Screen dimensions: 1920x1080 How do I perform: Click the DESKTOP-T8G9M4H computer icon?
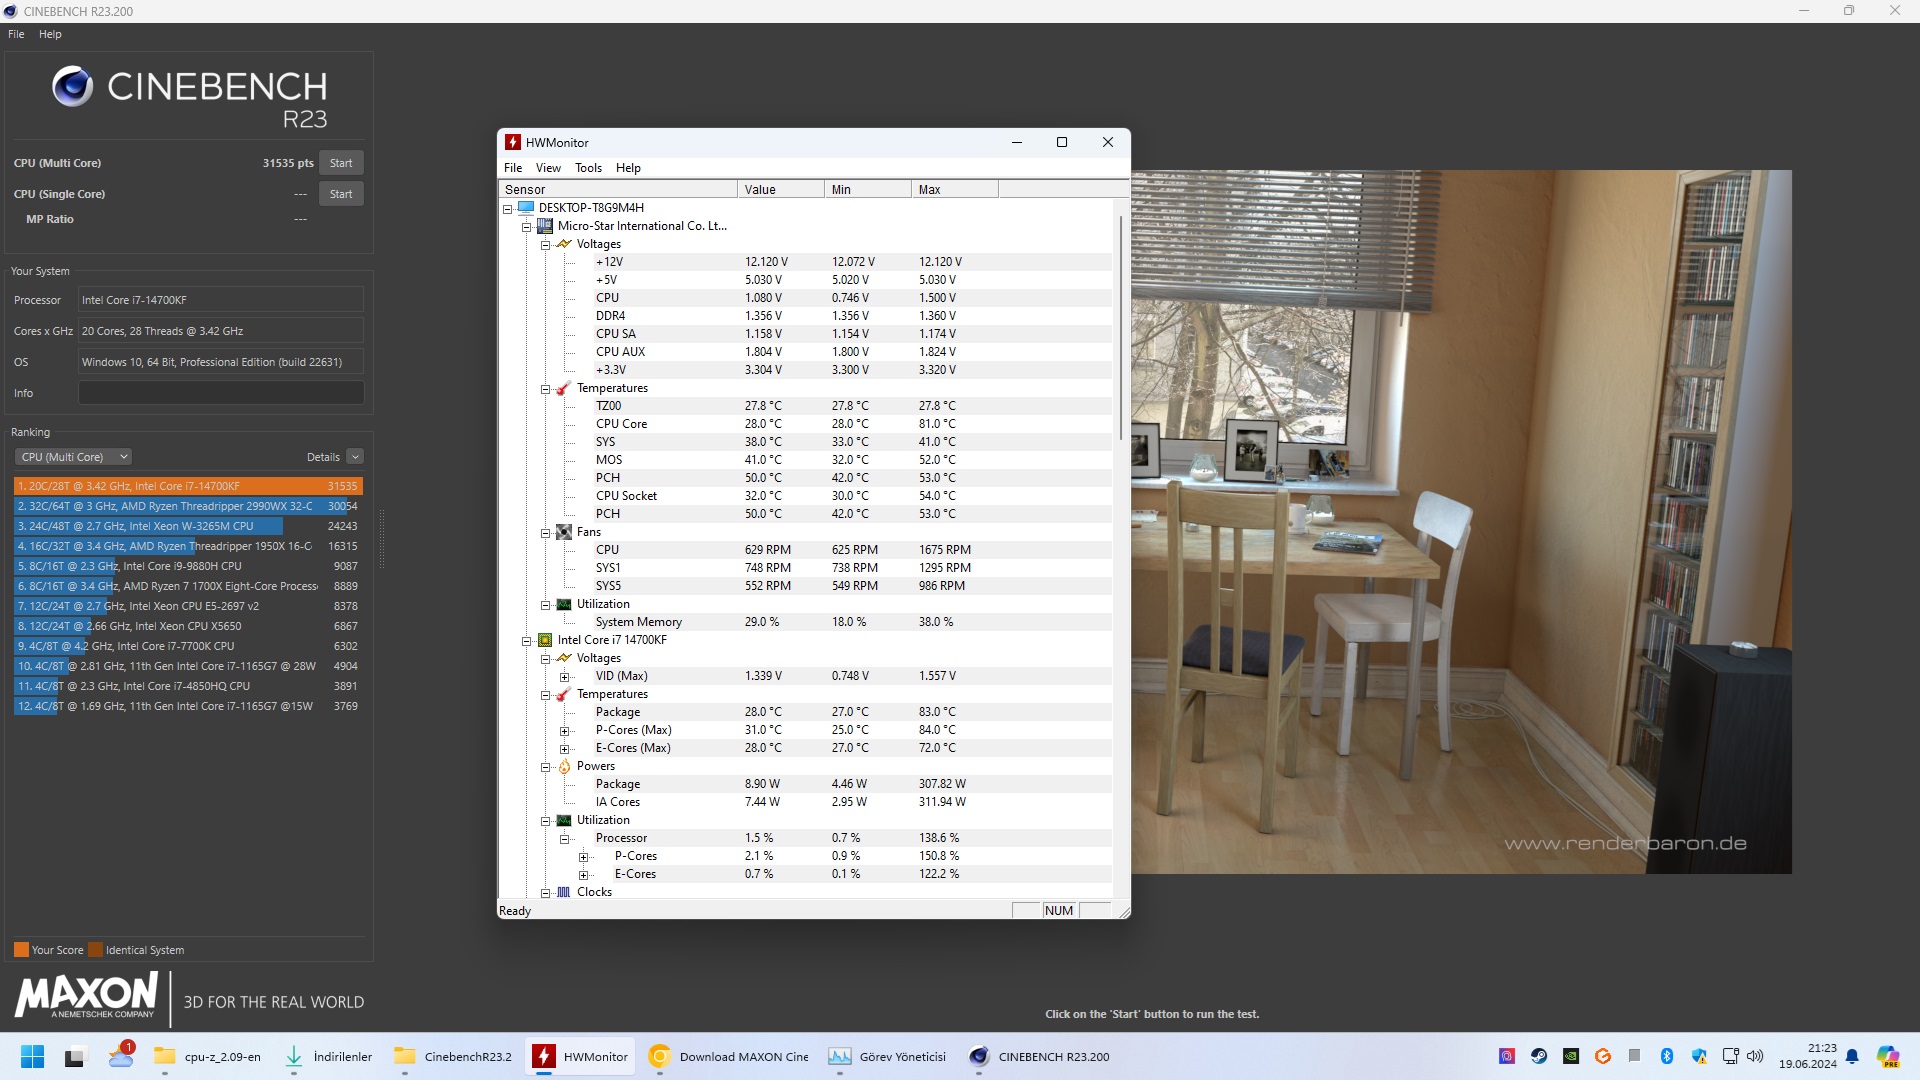526,208
